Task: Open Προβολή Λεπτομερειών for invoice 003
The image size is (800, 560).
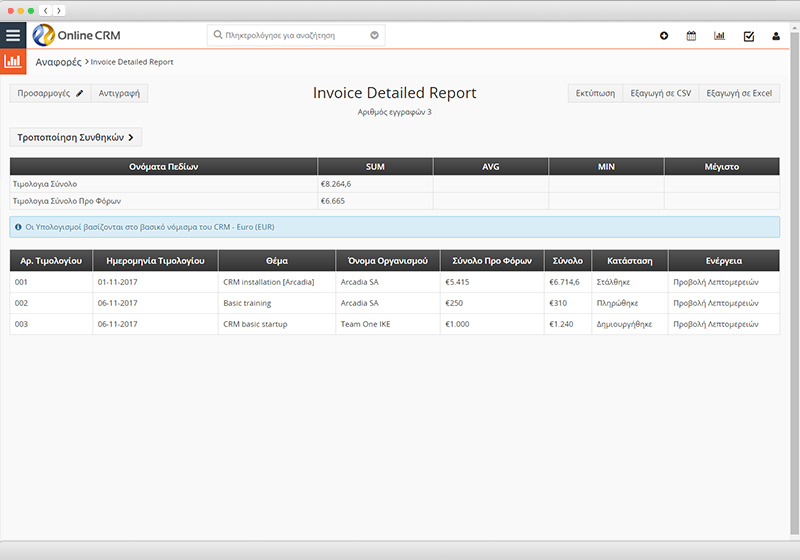Action: pyautogui.click(x=716, y=324)
